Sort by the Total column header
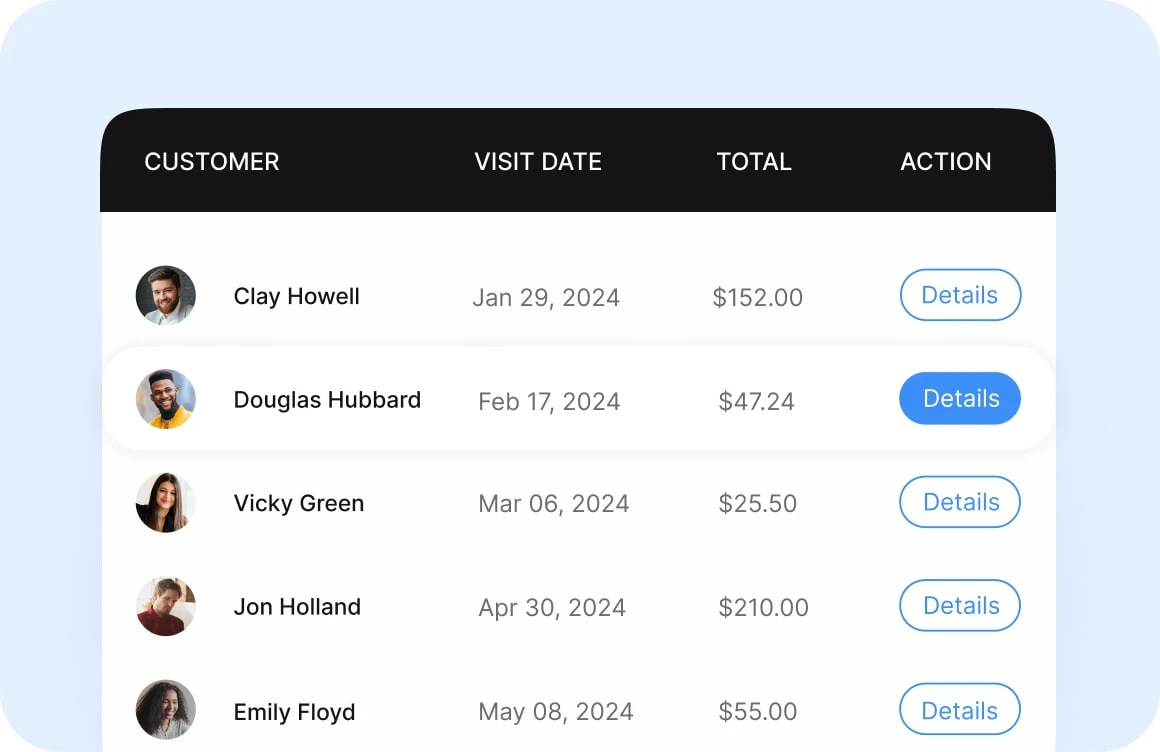 [754, 162]
